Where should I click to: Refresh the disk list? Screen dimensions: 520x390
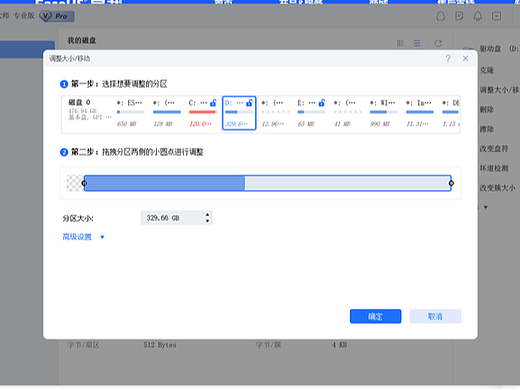click(438, 43)
